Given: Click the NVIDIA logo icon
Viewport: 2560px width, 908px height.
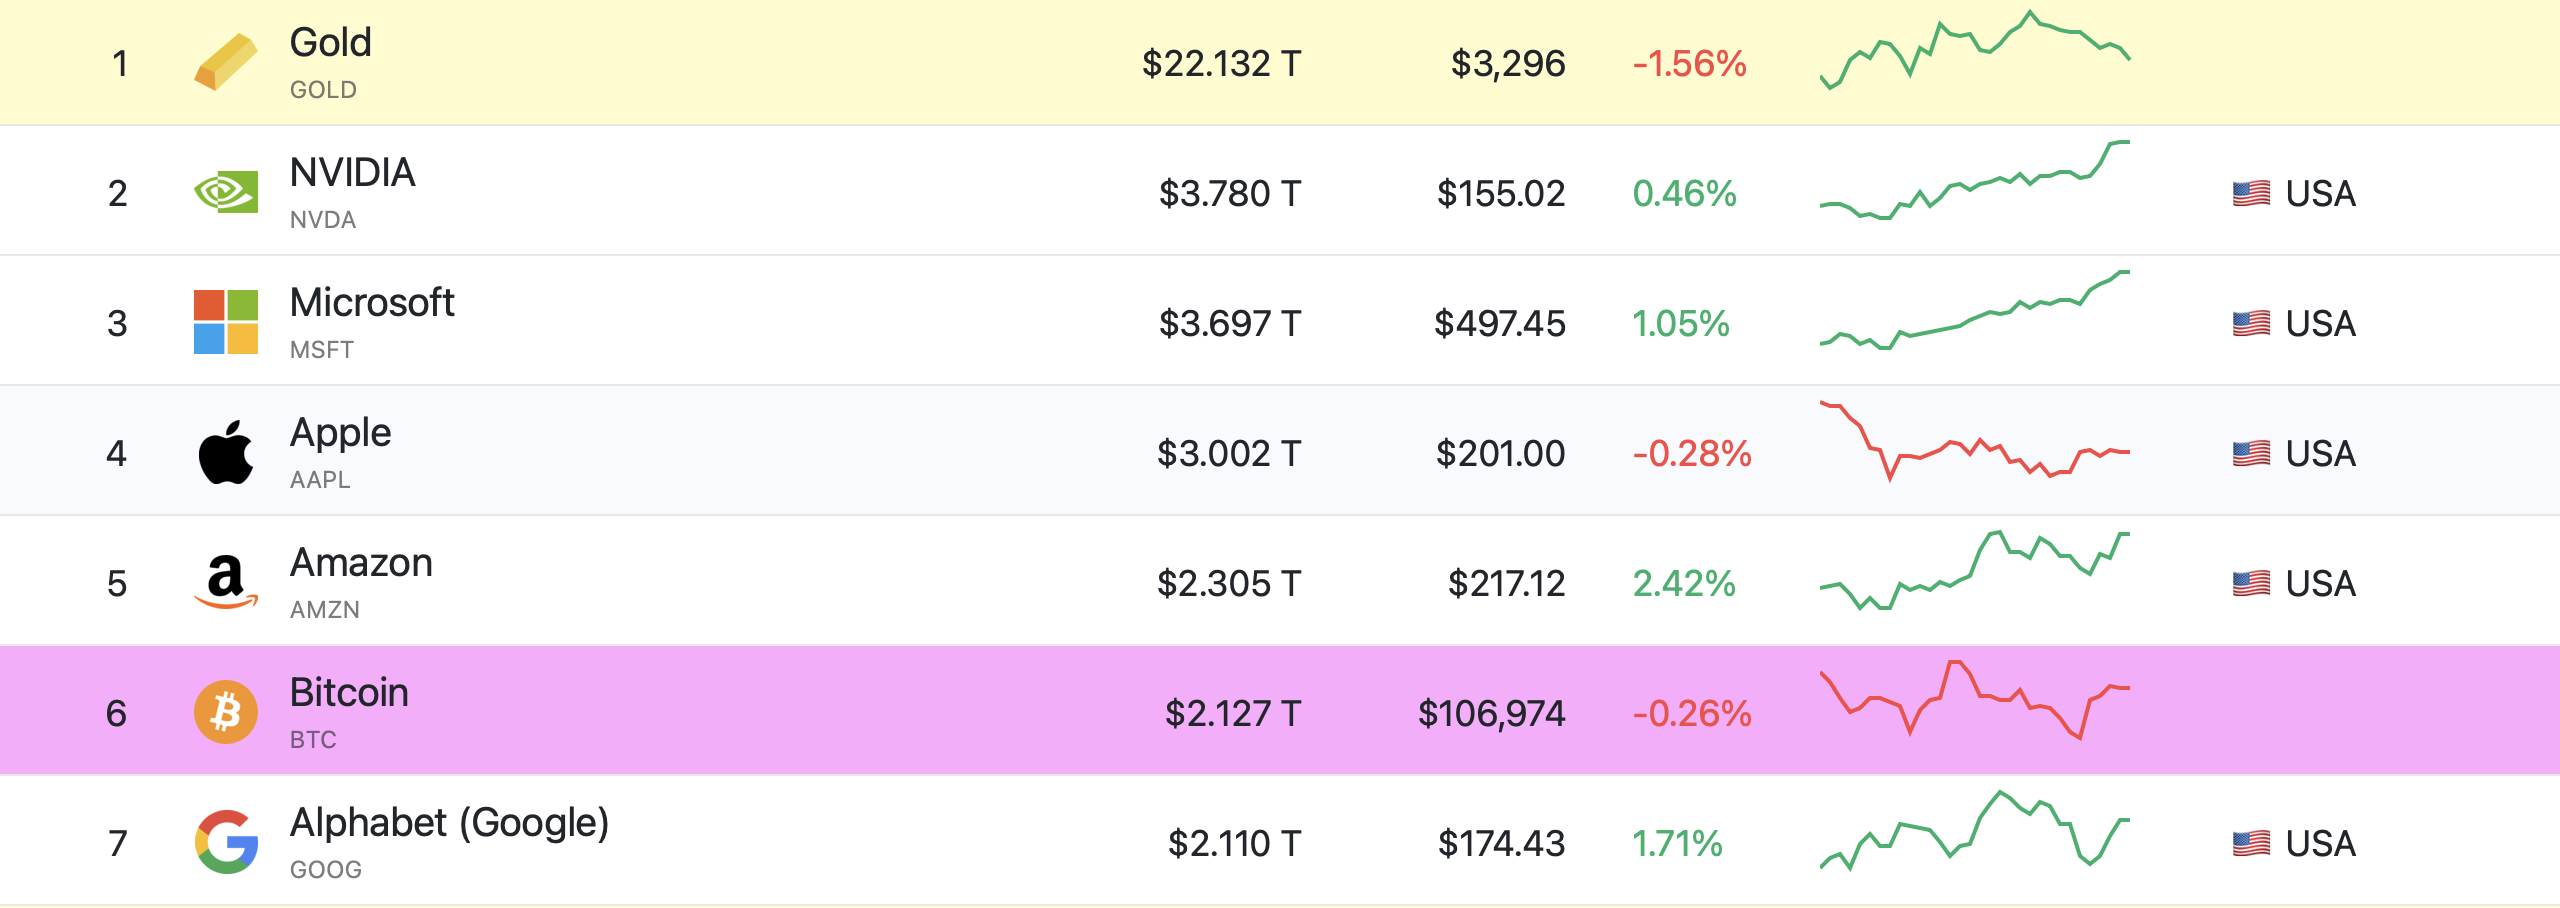Looking at the screenshot, I should point(226,192).
